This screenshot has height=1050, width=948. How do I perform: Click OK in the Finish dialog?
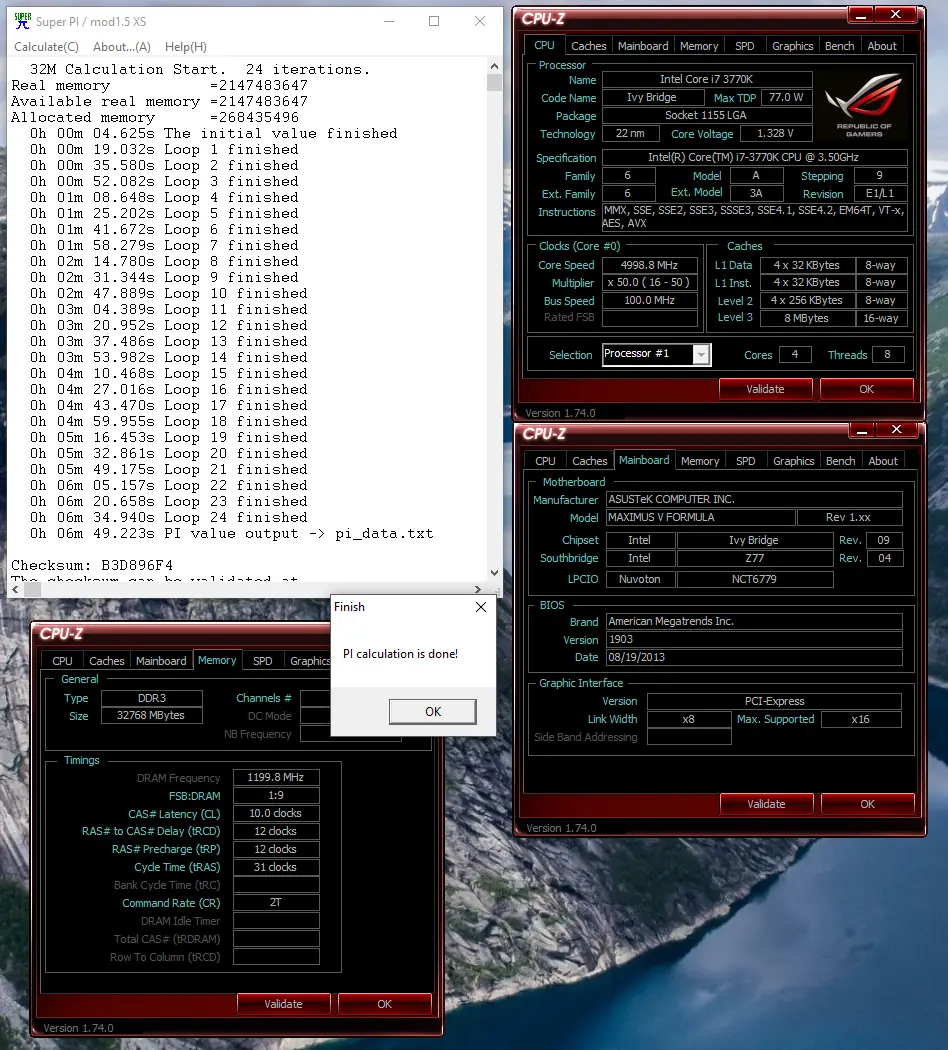(432, 711)
